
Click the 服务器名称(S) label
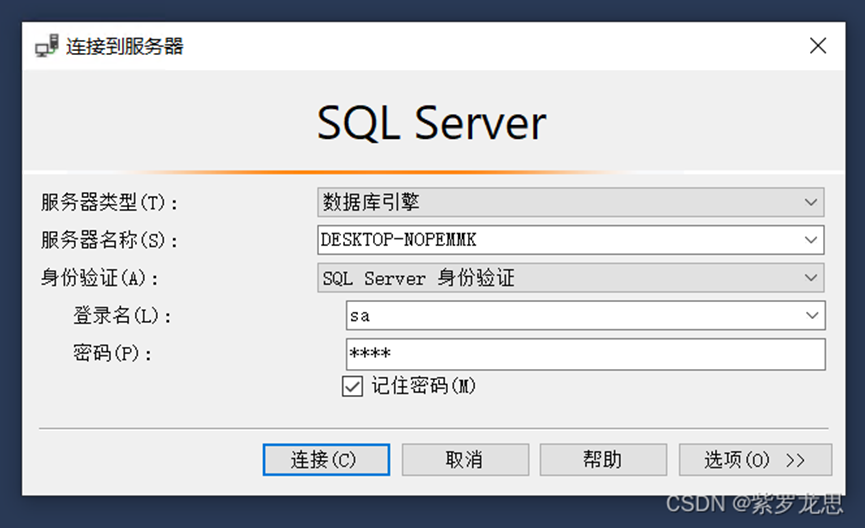click(x=109, y=240)
